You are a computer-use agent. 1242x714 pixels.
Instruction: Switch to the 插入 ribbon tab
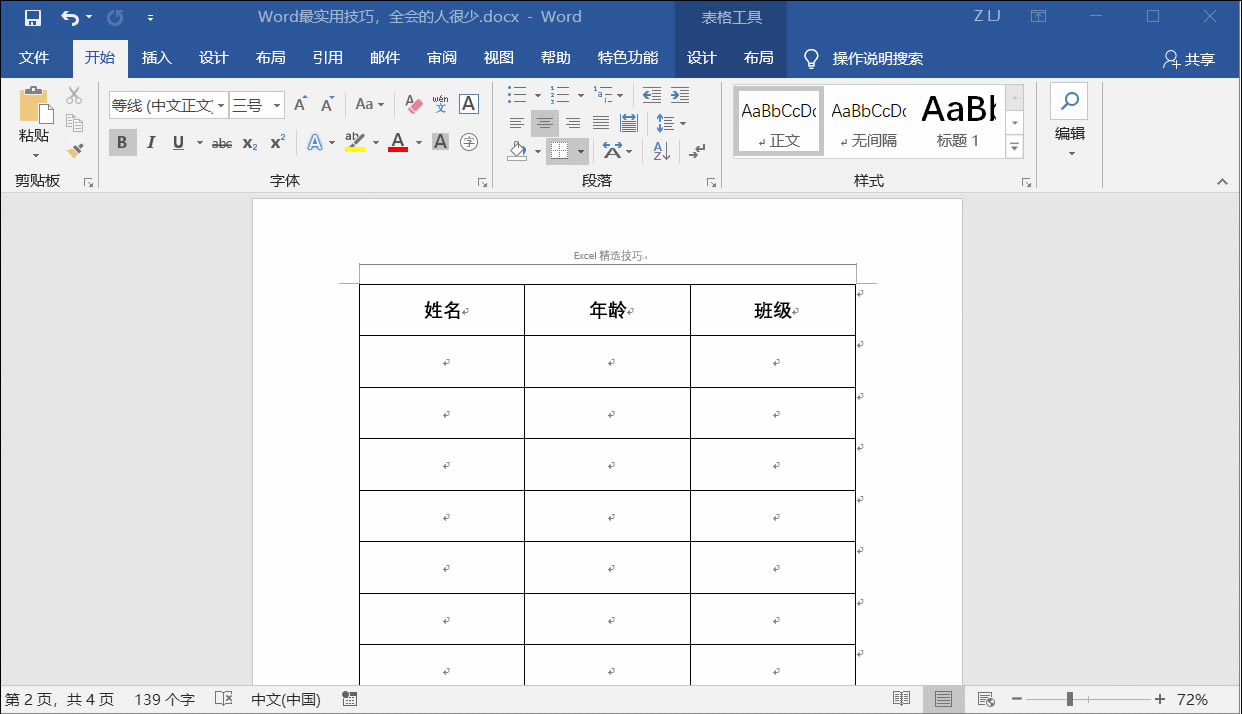(157, 58)
